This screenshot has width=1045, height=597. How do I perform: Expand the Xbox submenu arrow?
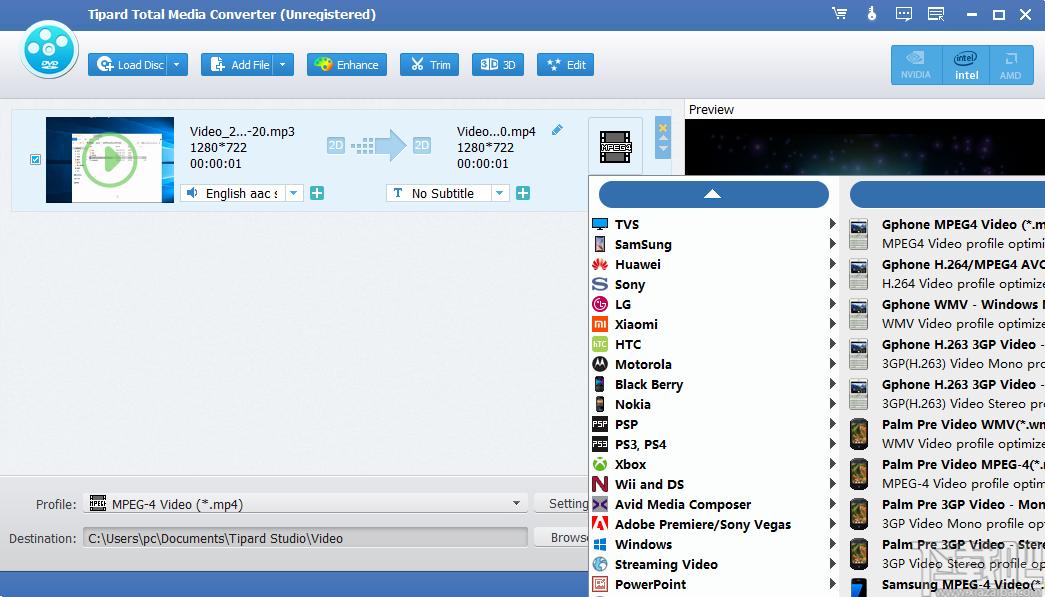832,464
